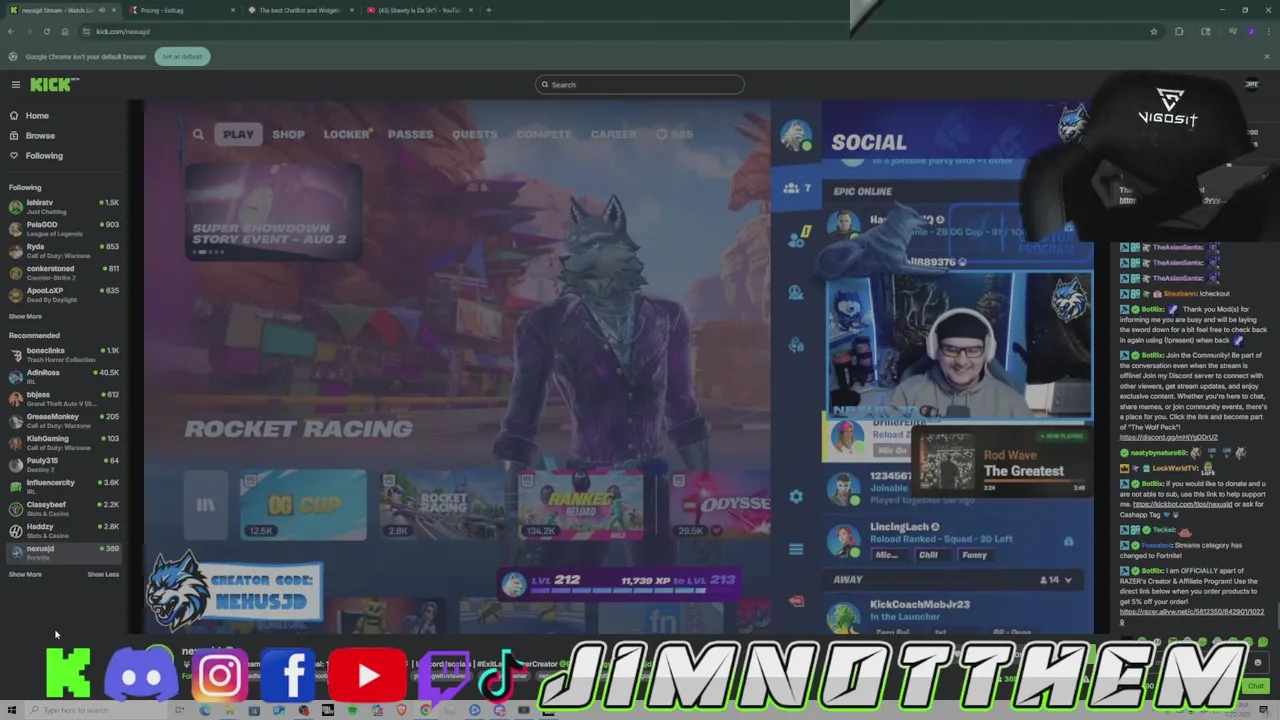Click Set as default button
The width and height of the screenshot is (1280, 720).
(182, 57)
